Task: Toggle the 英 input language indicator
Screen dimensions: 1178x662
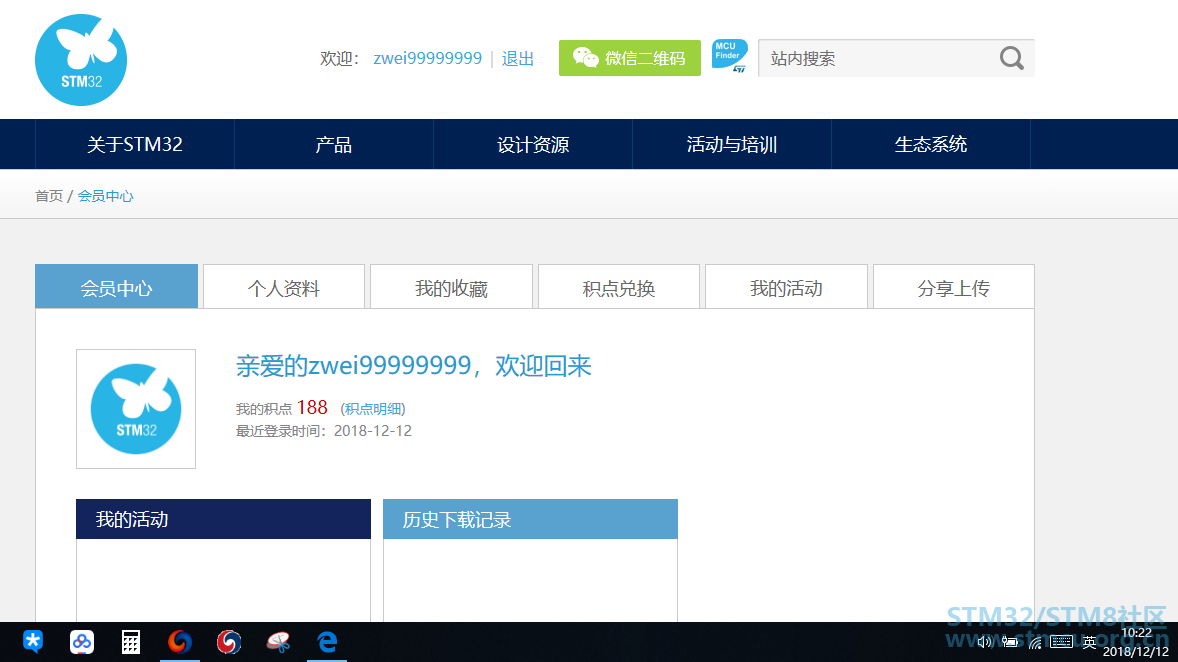Action: click(1089, 642)
